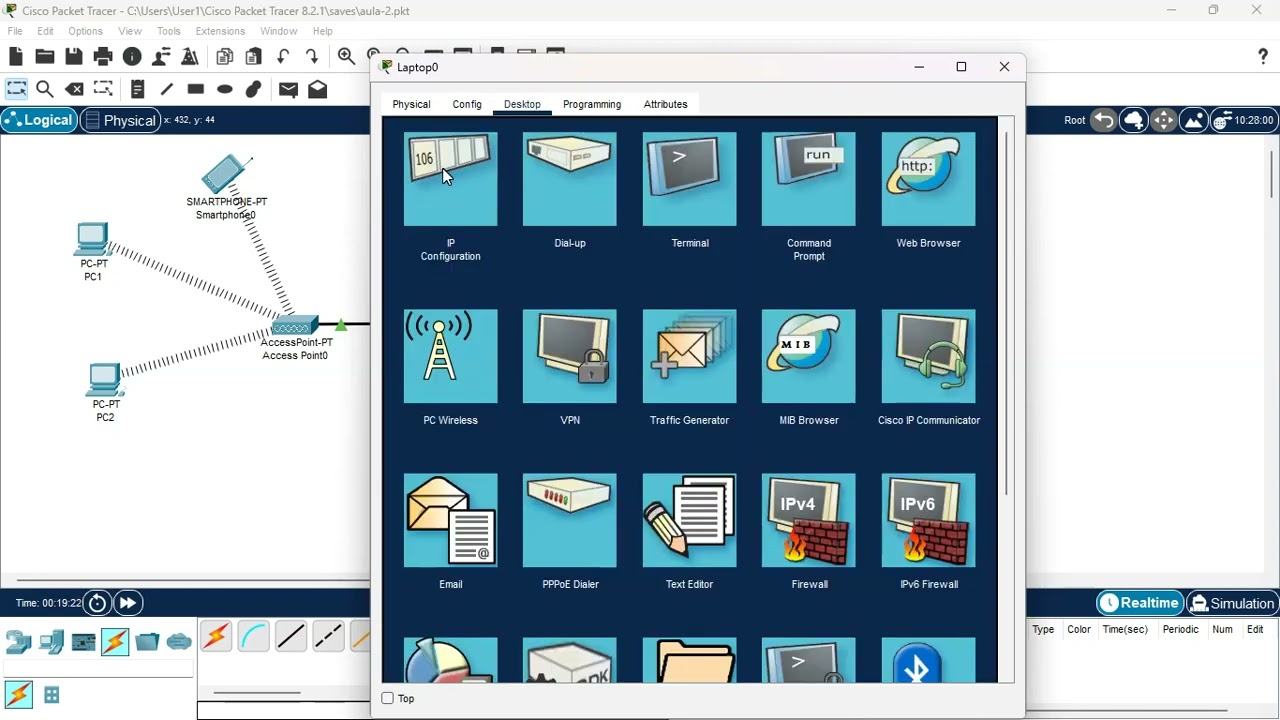This screenshot has width=1280, height=720.
Task: Select the Add Complex PDU open envelope
Action: [318, 89]
